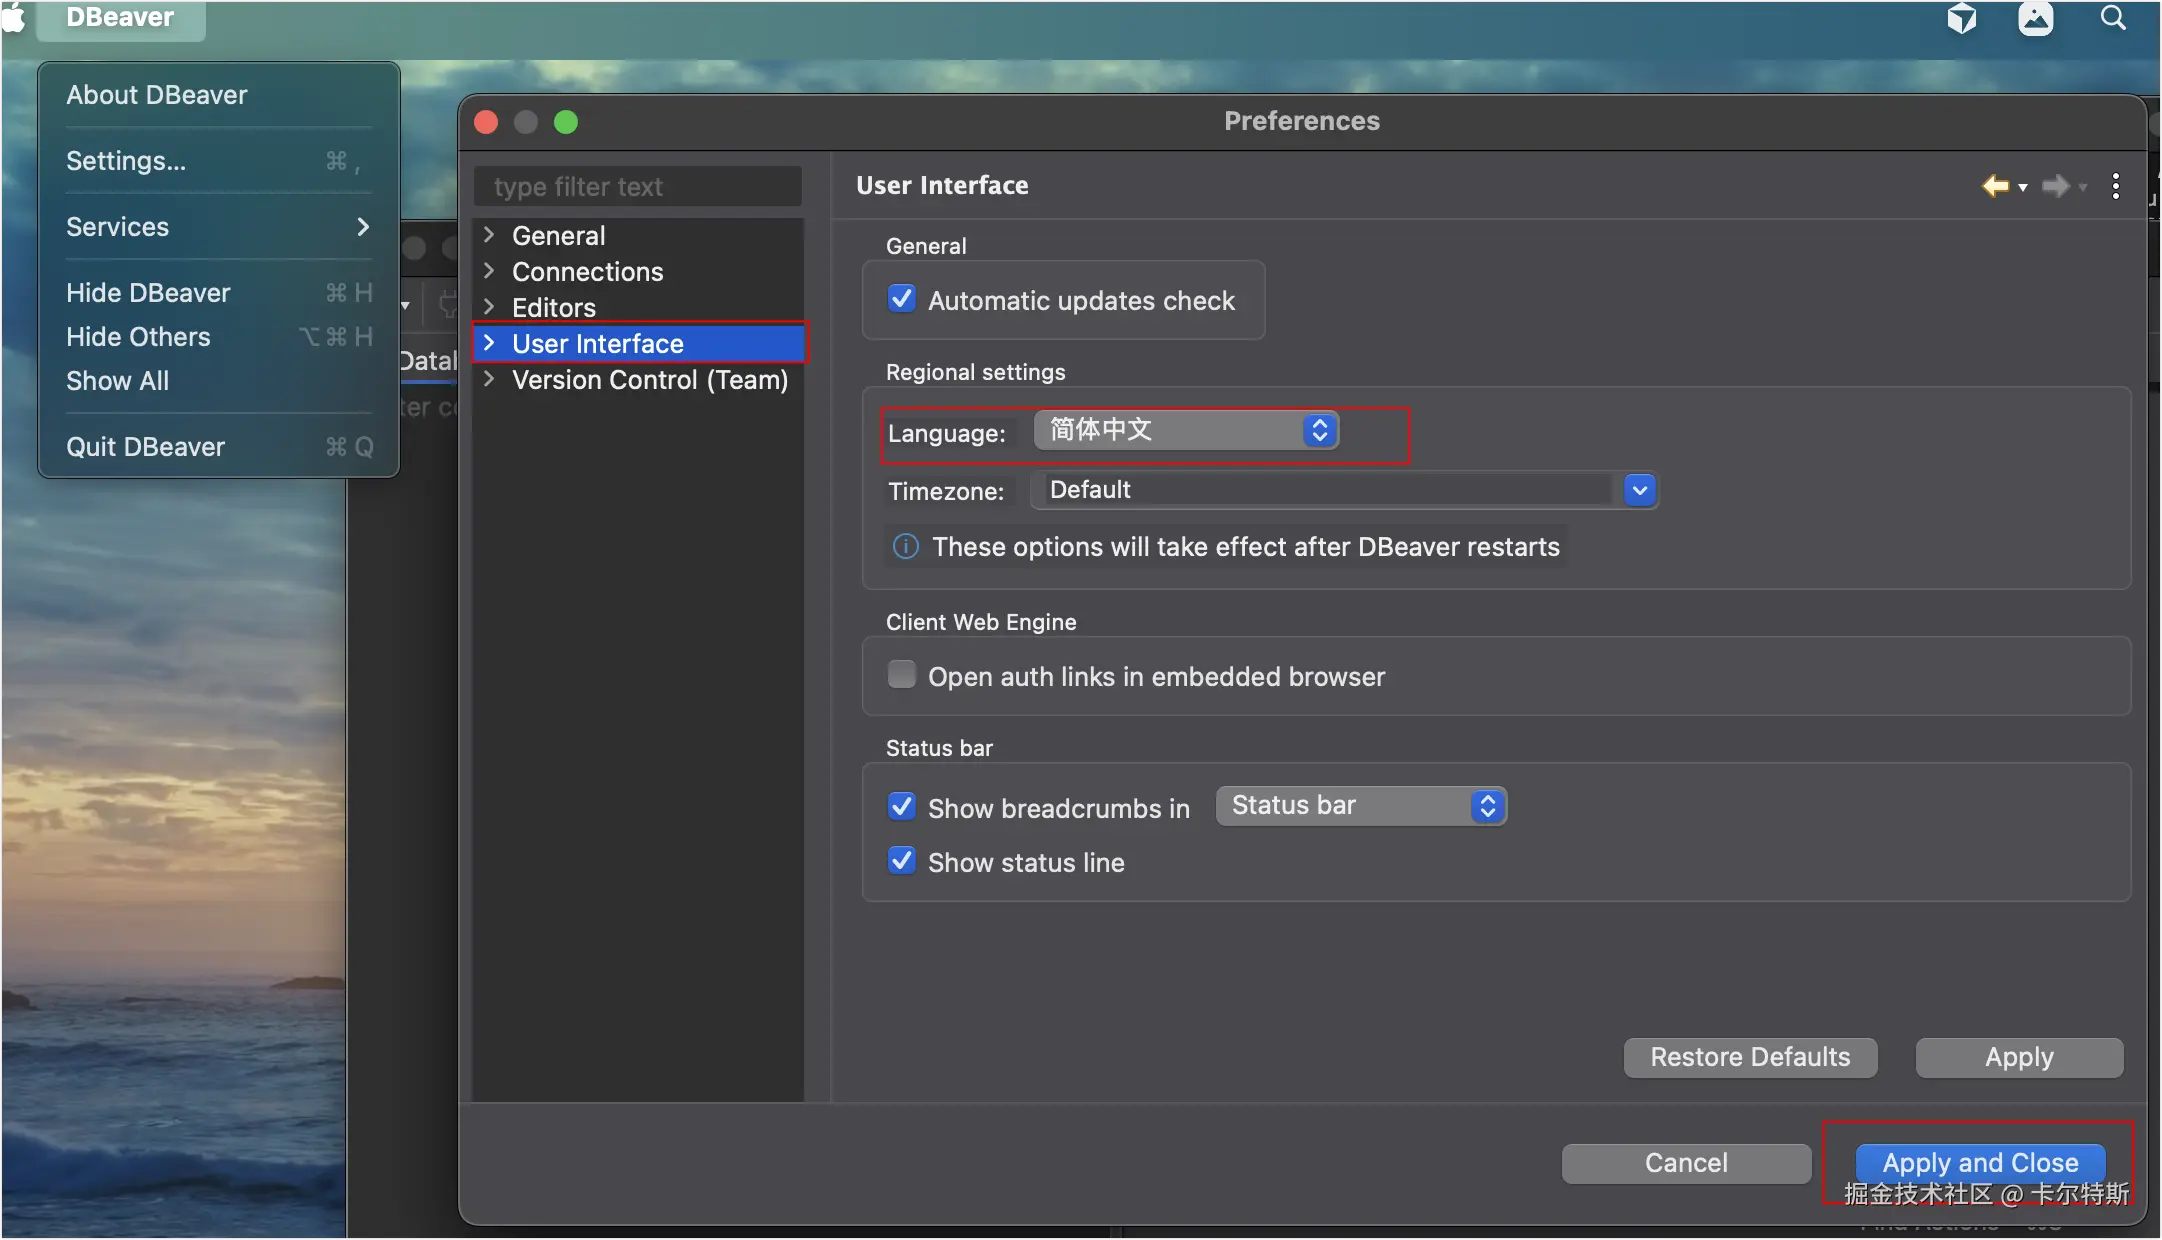Viewport: 2162px width, 1240px height.
Task: Open the Timezone Default combo box
Action: click(x=1640, y=490)
